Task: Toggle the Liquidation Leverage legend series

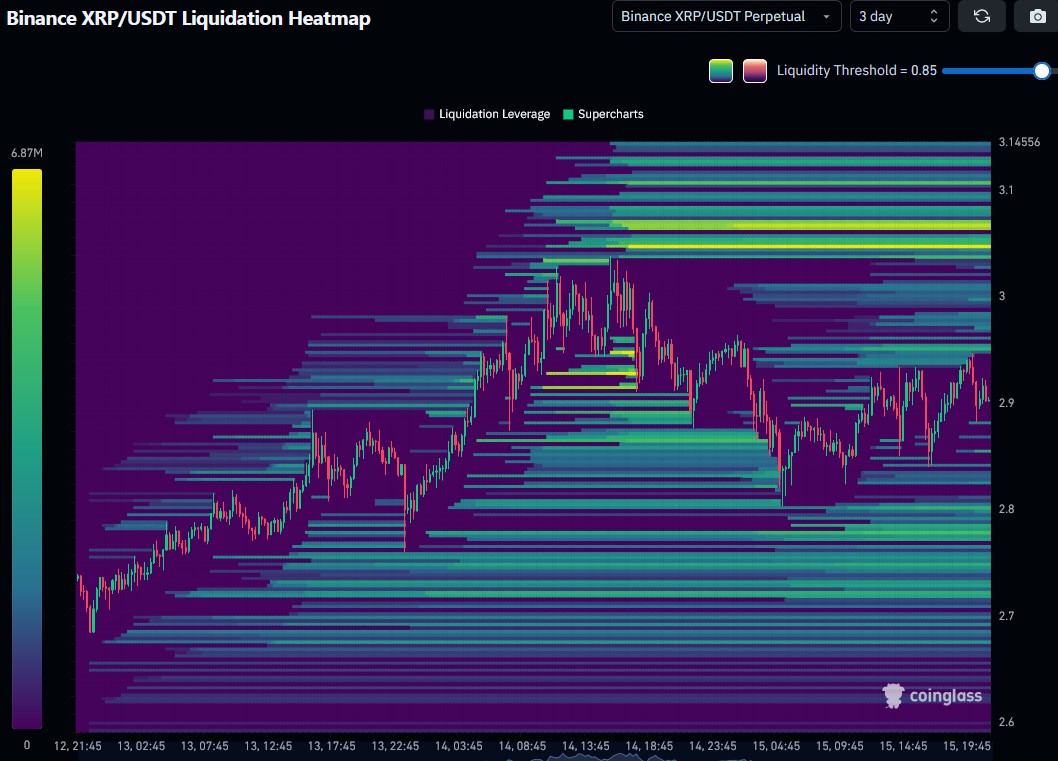Action: (x=487, y=114)
